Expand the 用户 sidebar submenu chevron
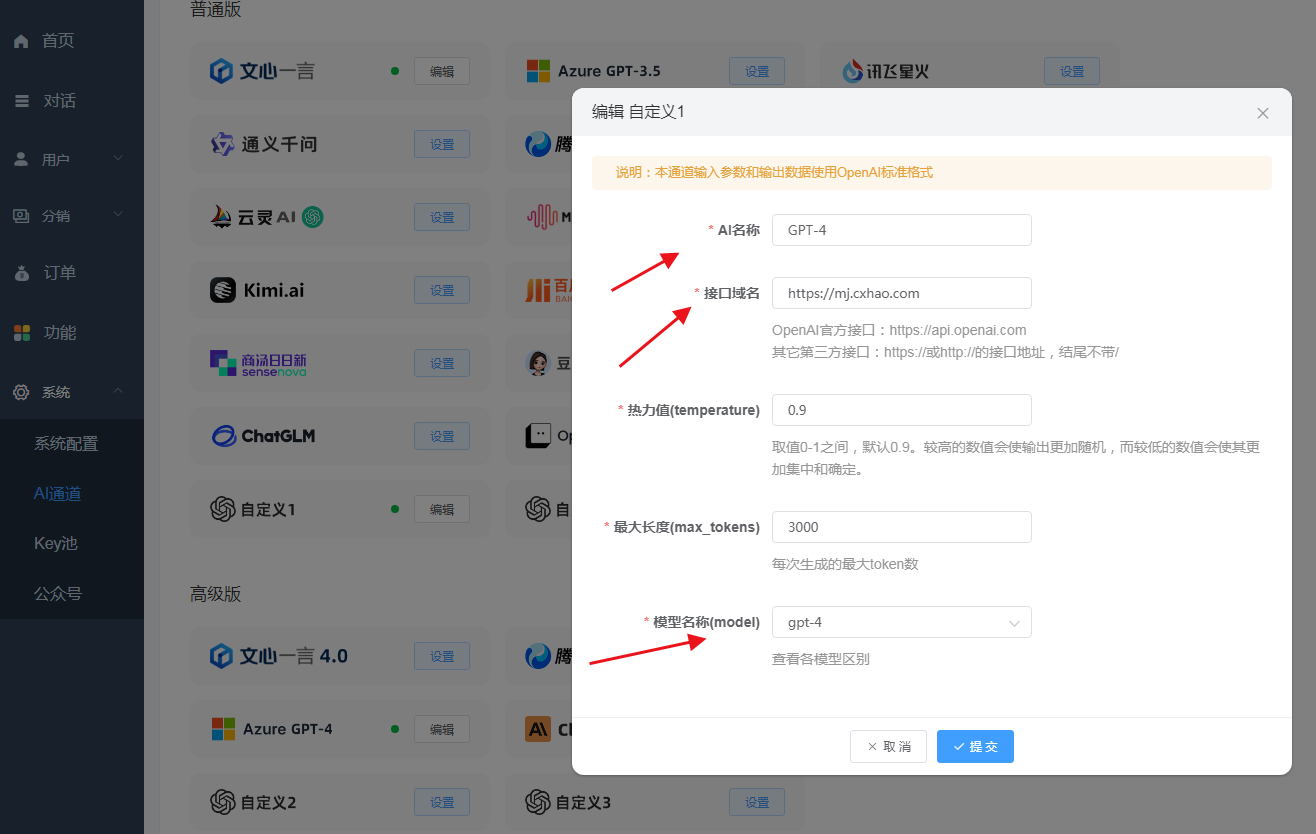The height and width of the screenshot is (834, 1316). (x=118, y=158)
